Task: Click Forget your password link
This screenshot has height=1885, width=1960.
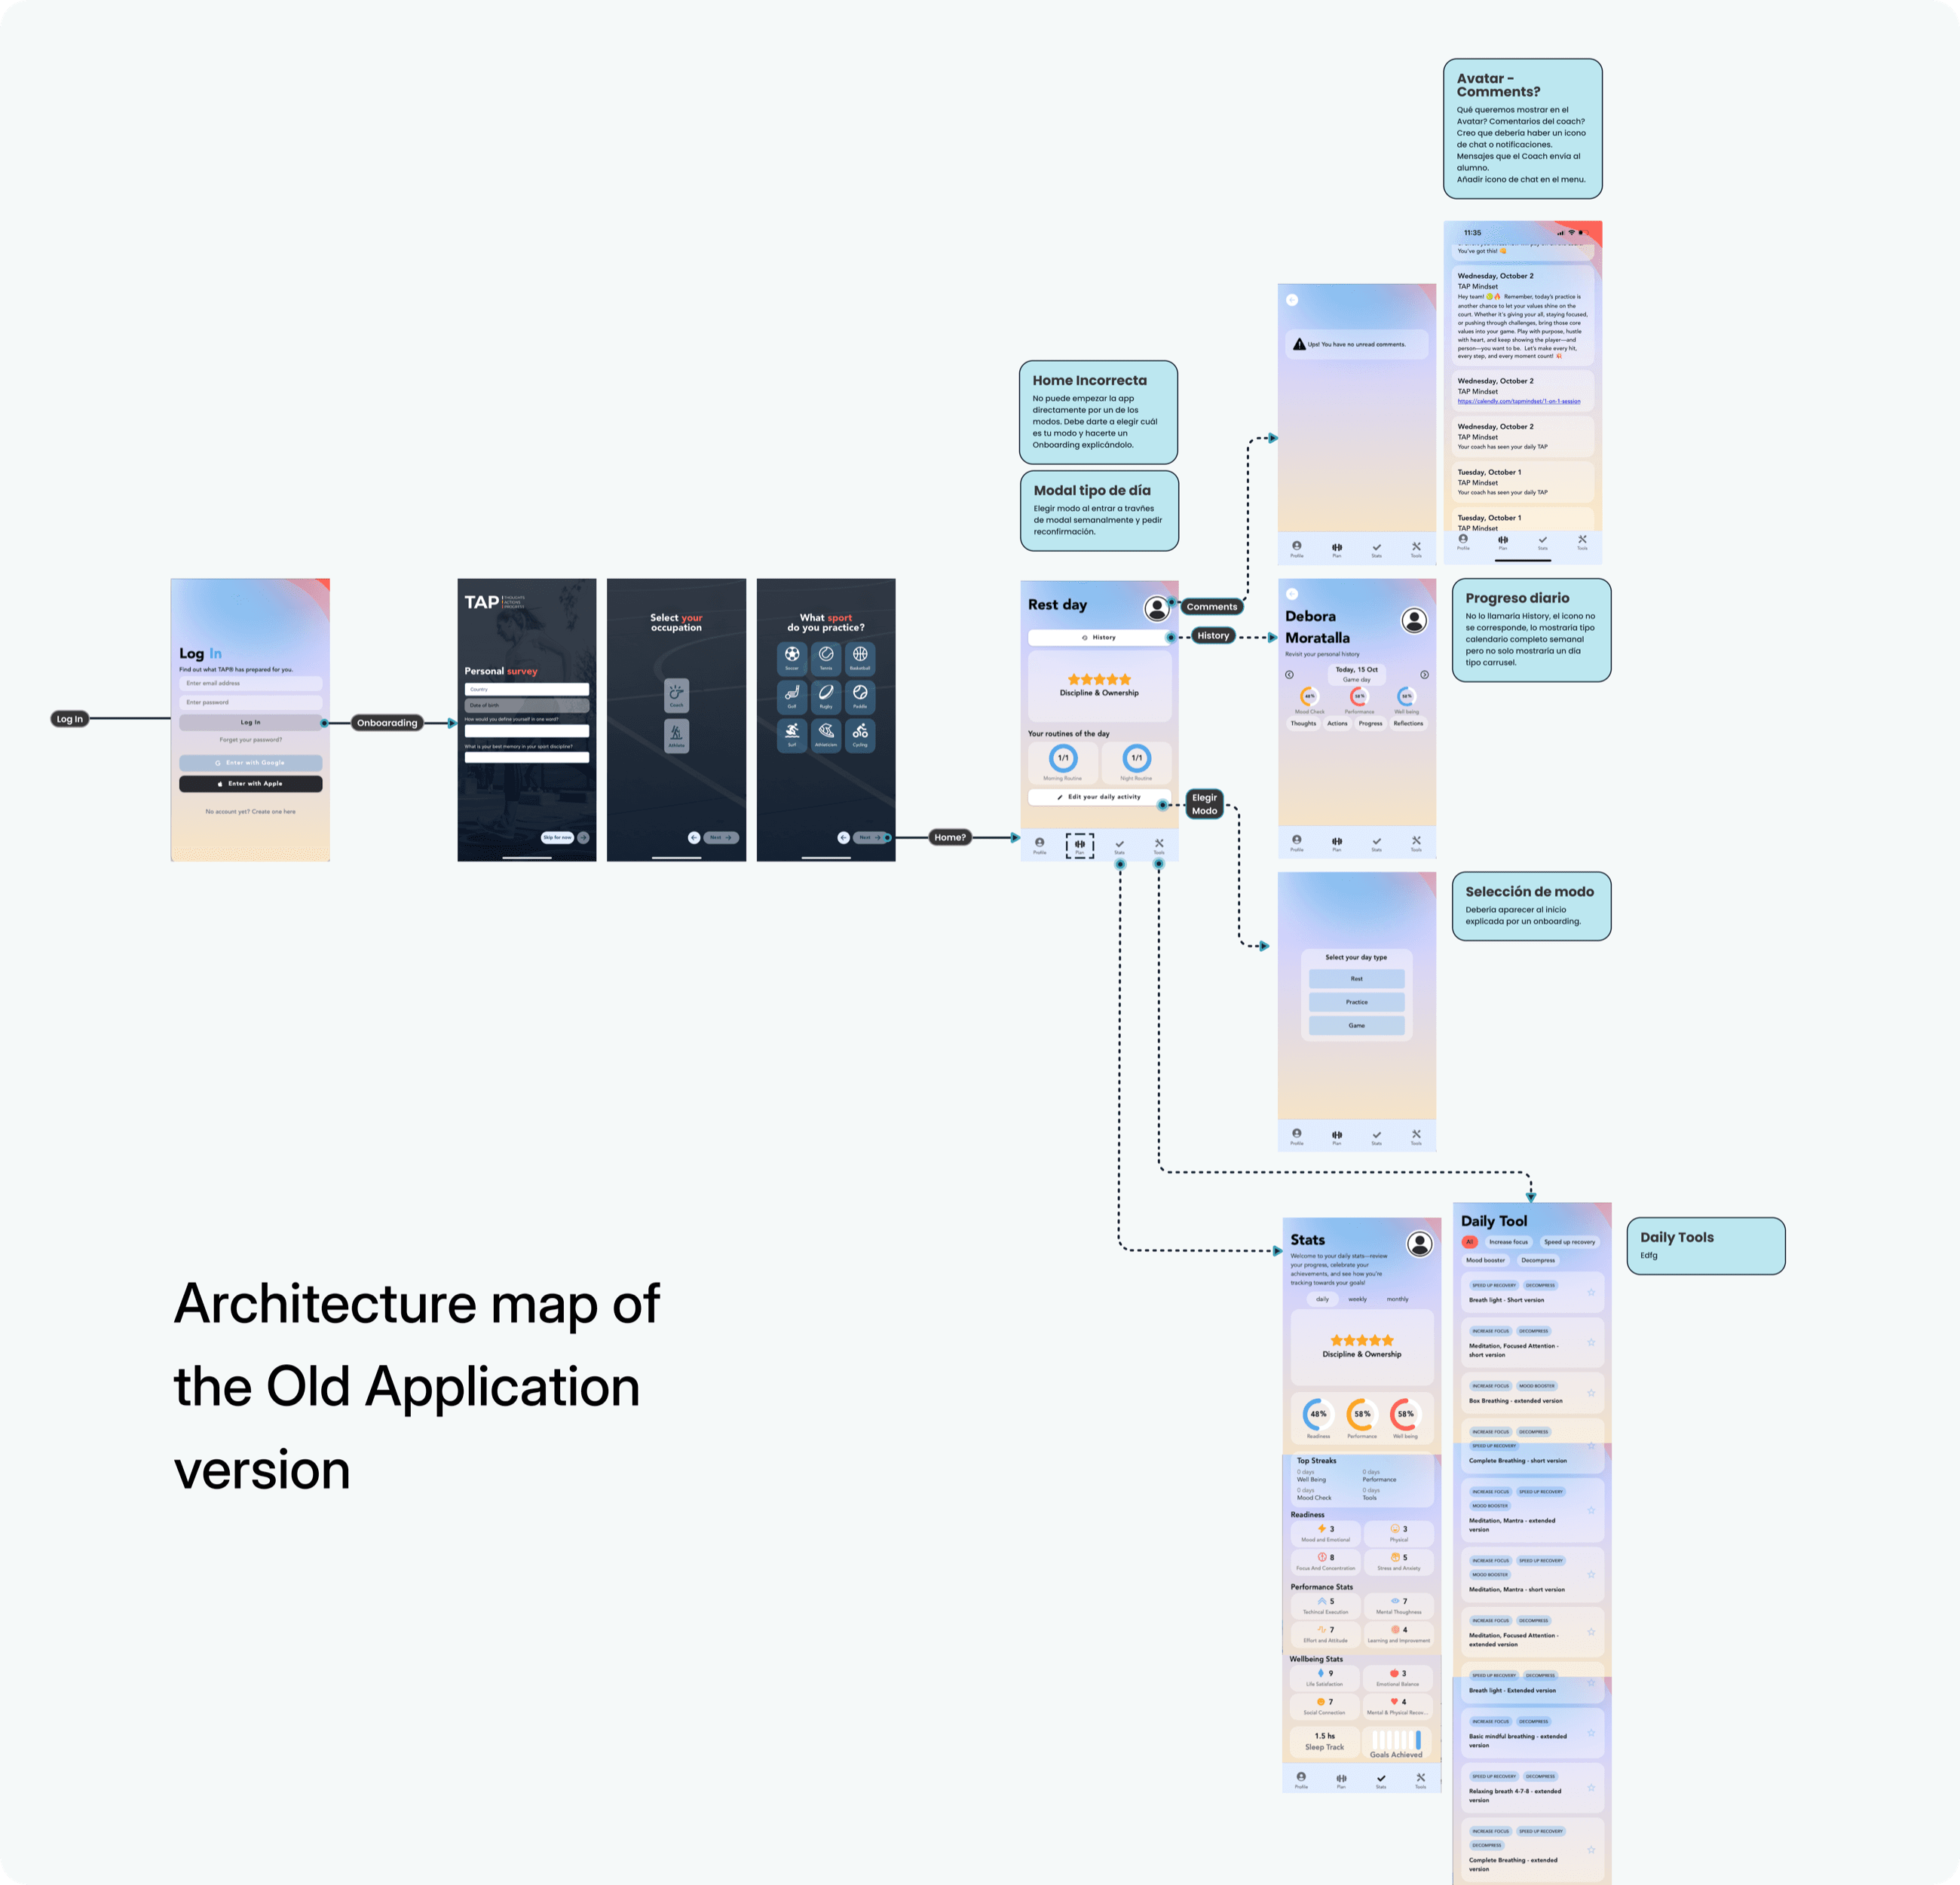Action: [x=251, y=740]
